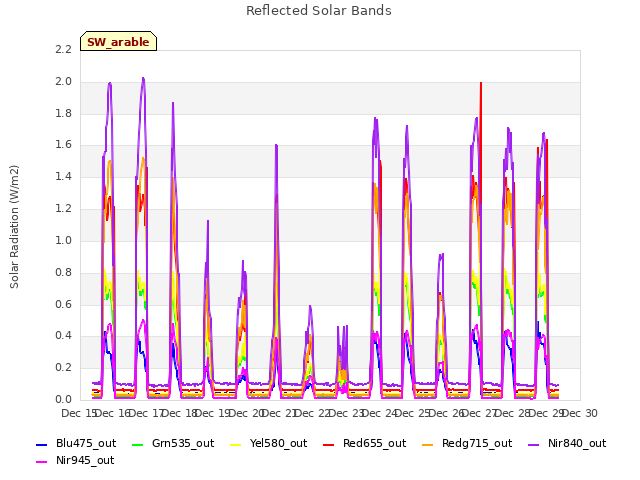The width and height of the screenshot is (640, 480).
Task: Click the 0.6 y-axis tick label
Action: 63,304
